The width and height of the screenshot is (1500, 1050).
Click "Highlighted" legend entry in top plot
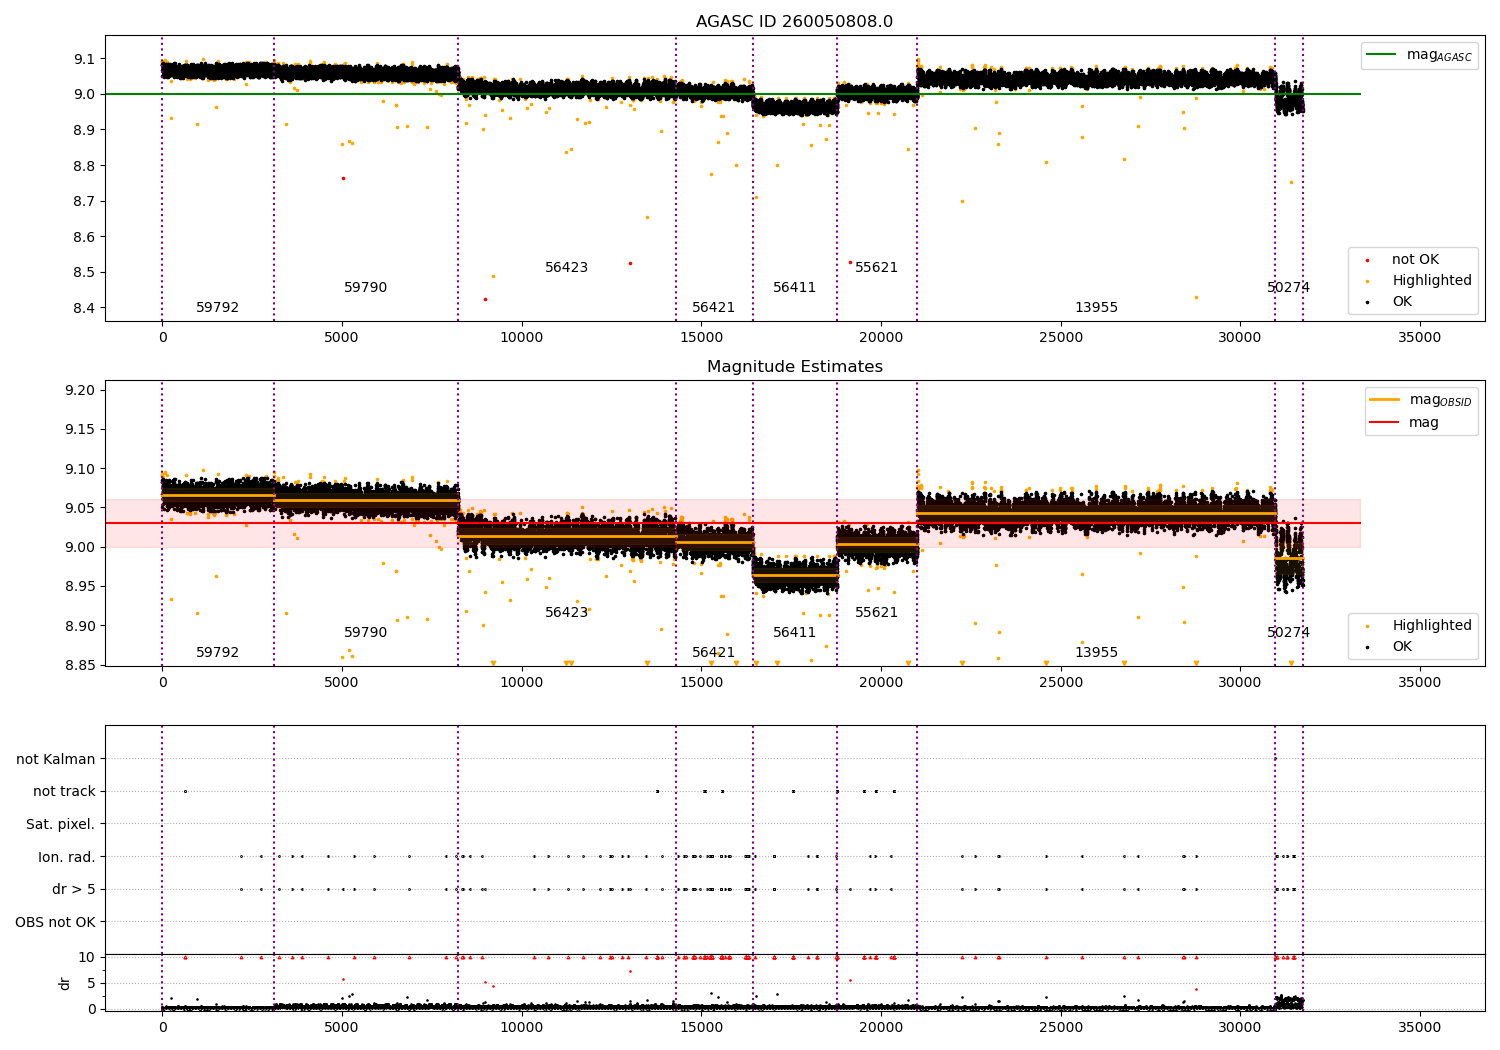tap(1418, 281)
